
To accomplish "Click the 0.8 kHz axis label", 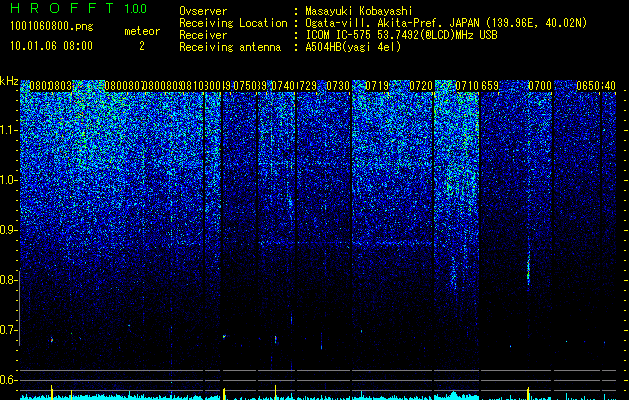I will pos(9,280).
